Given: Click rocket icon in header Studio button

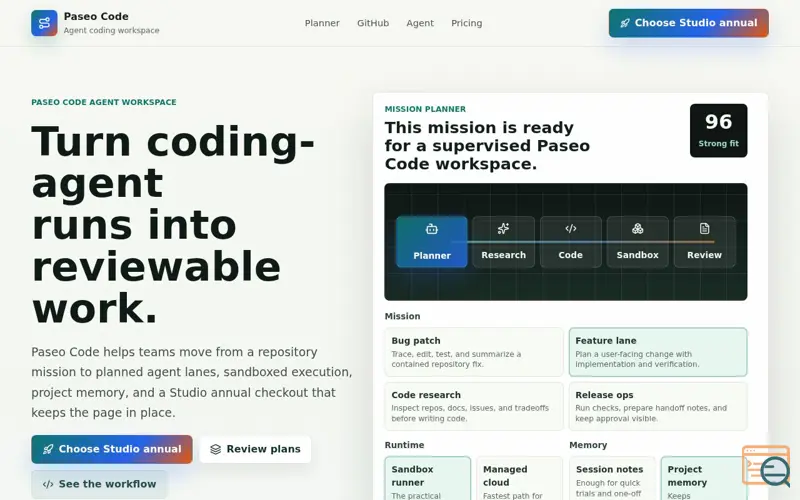Looking at the screenshot, I should [624, 23].
